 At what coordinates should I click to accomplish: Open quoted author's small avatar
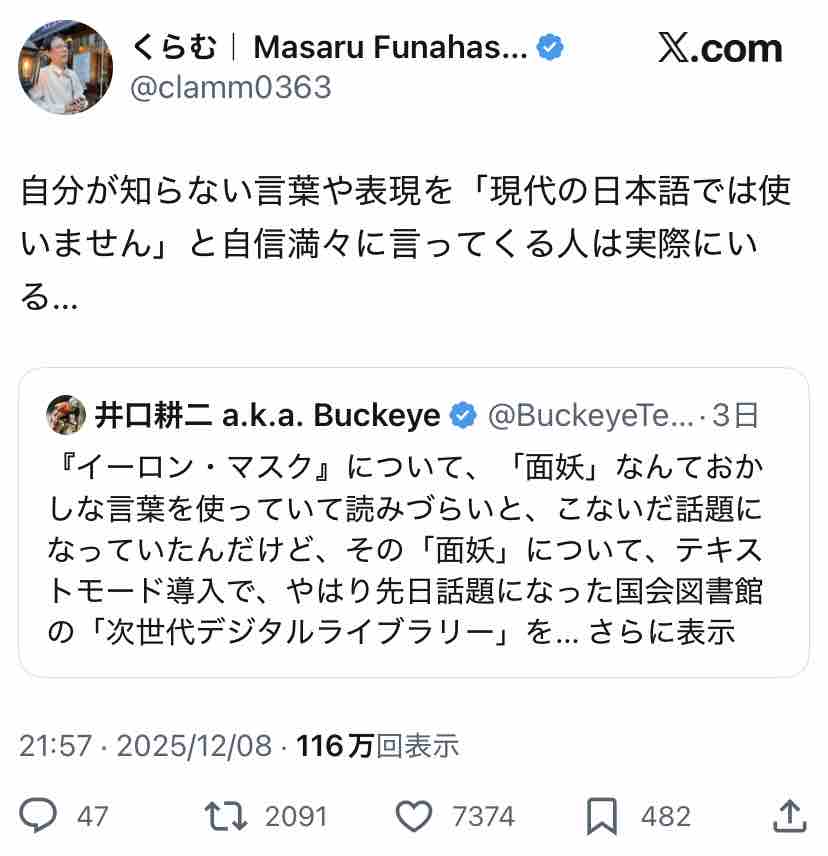pyautogui.click(x=66, y=416)
